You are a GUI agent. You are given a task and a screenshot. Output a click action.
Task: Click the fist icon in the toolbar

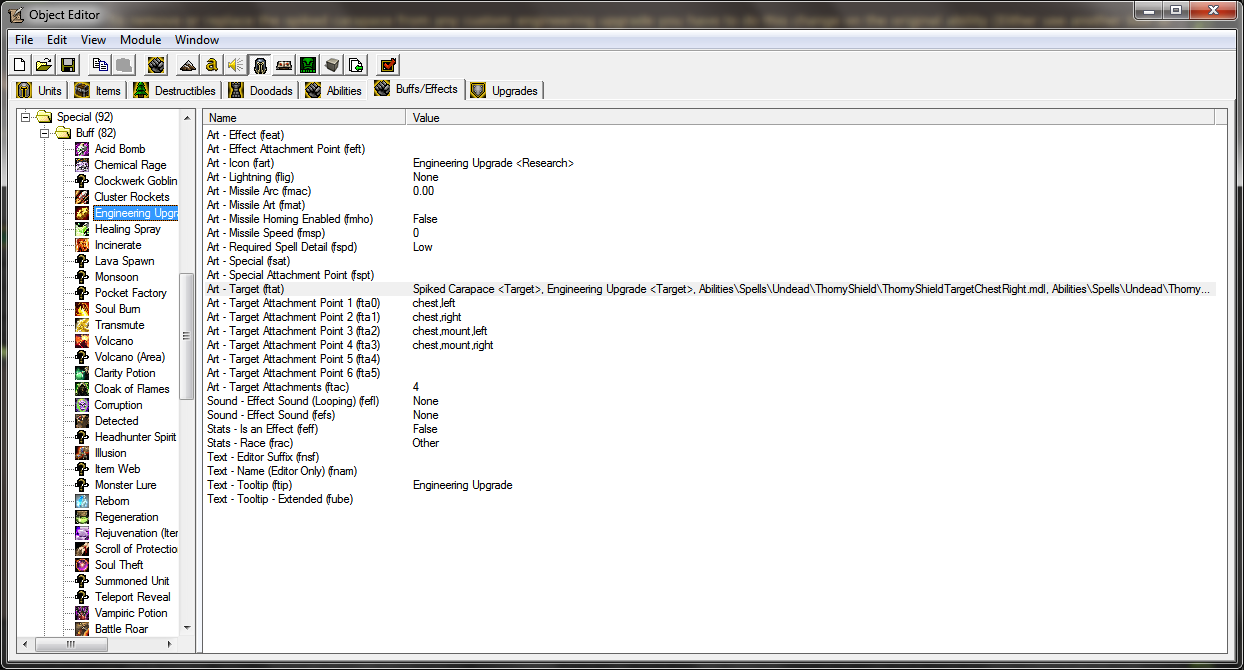tap(156, 65)
